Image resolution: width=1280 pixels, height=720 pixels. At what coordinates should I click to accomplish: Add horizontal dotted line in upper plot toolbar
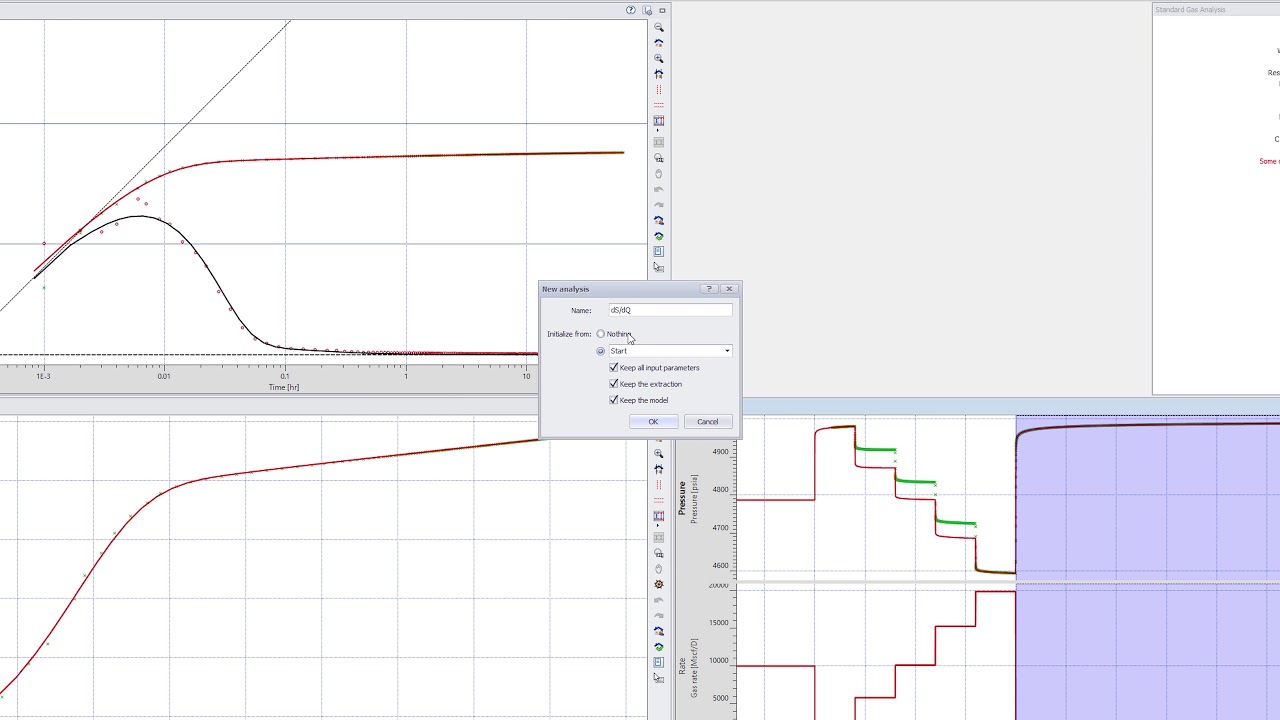(x=658, y=104)
